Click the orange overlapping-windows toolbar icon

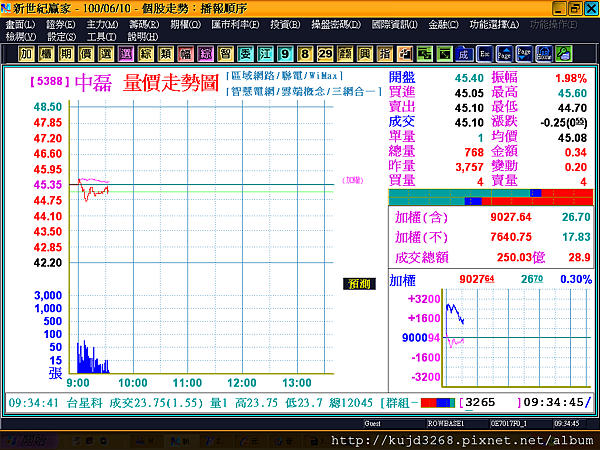(x=404, y=54)
